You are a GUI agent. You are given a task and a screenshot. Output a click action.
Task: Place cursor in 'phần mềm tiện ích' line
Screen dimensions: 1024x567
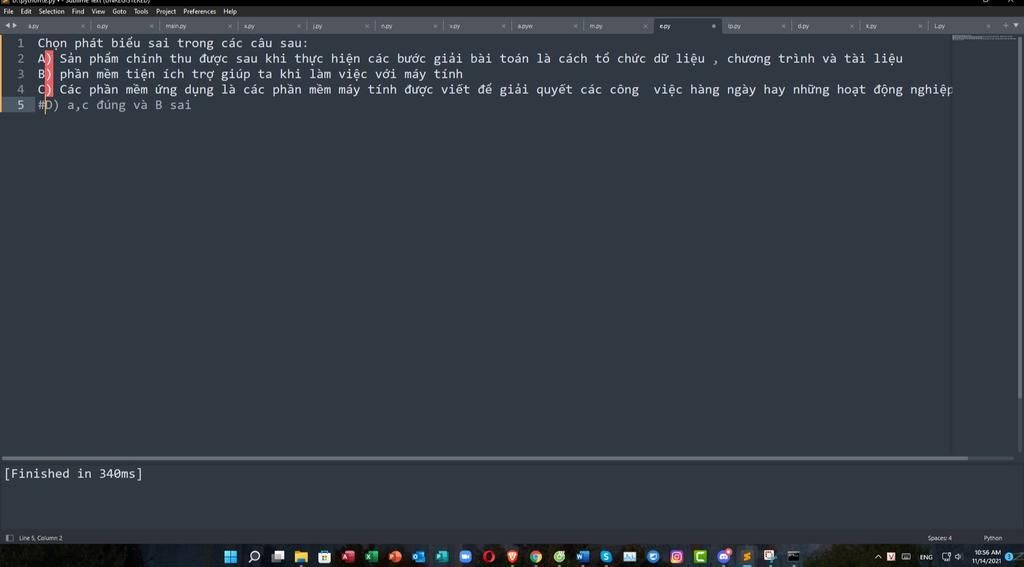[x=250, y=74]
